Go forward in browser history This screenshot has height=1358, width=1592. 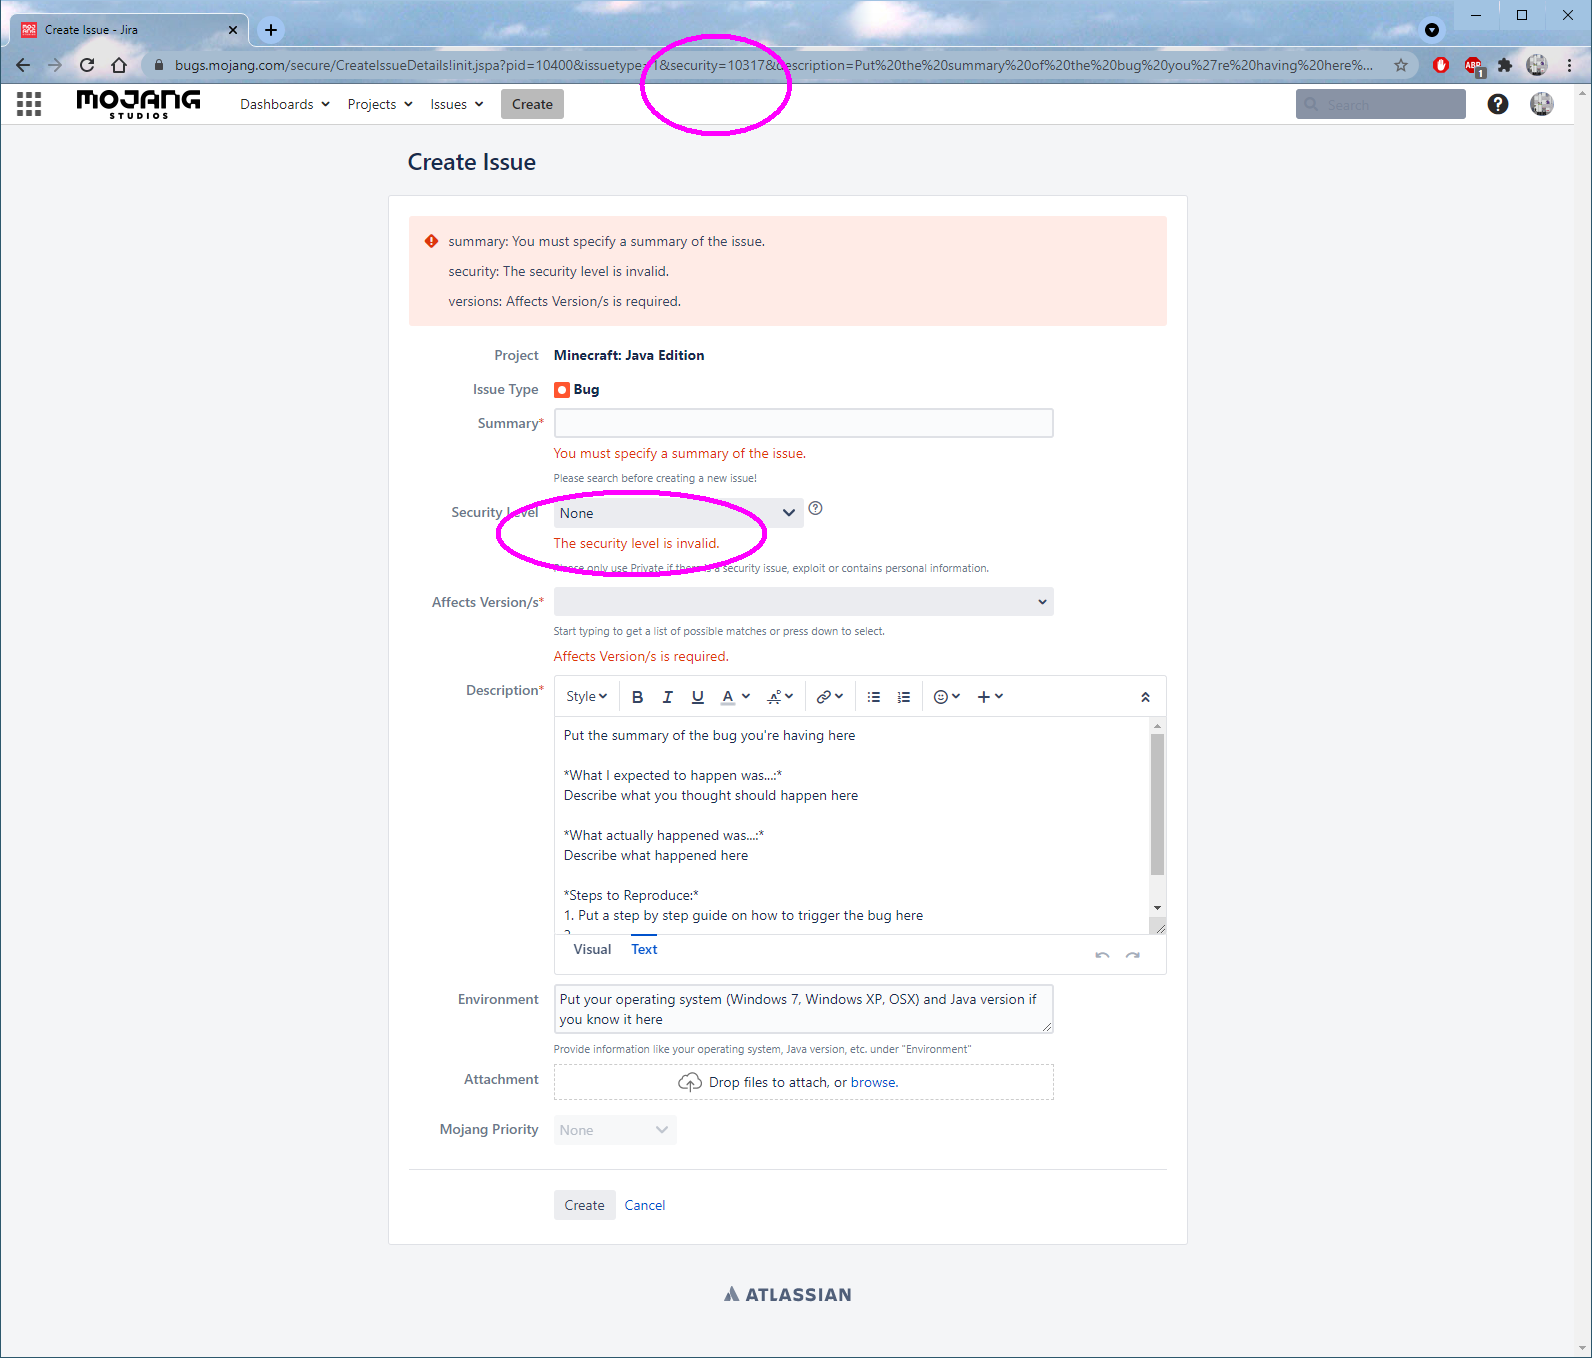pos(55,65)
